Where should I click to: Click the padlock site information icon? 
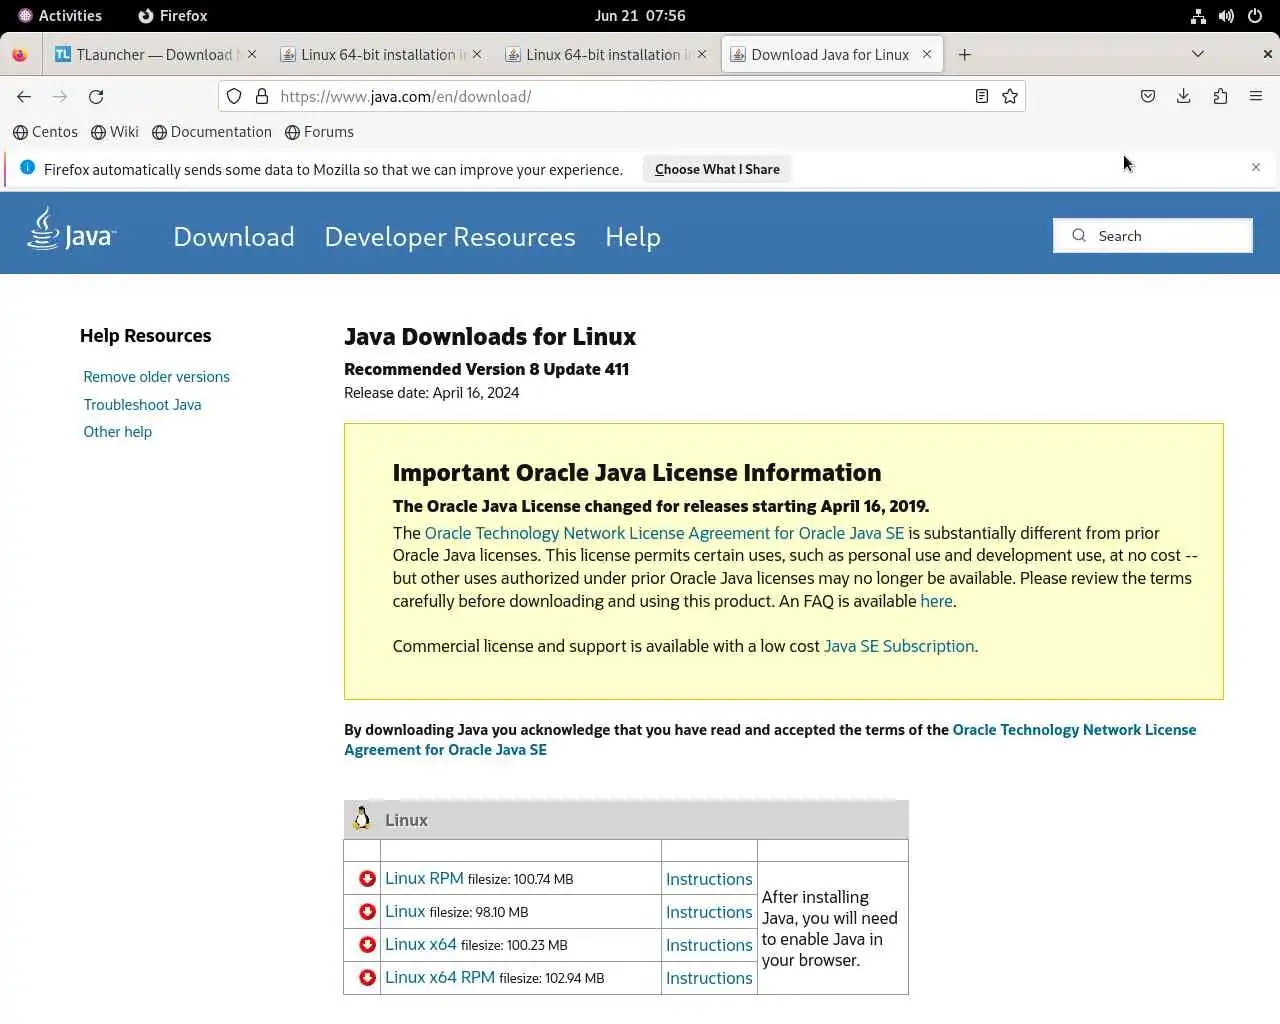click(262, 96)
